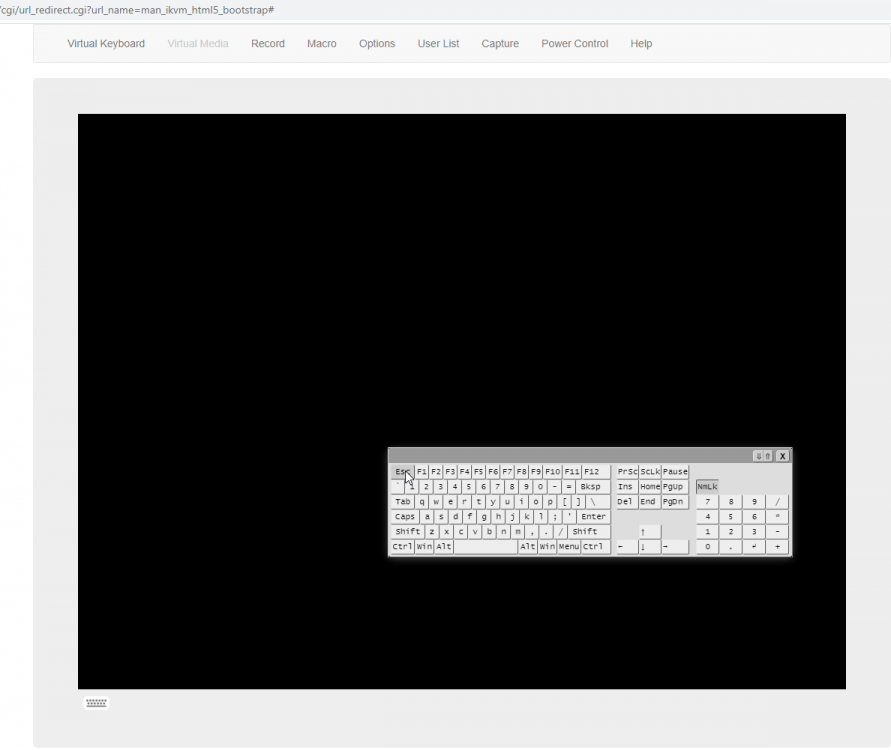Click the keyboard icon below the console

pos(96,703)
